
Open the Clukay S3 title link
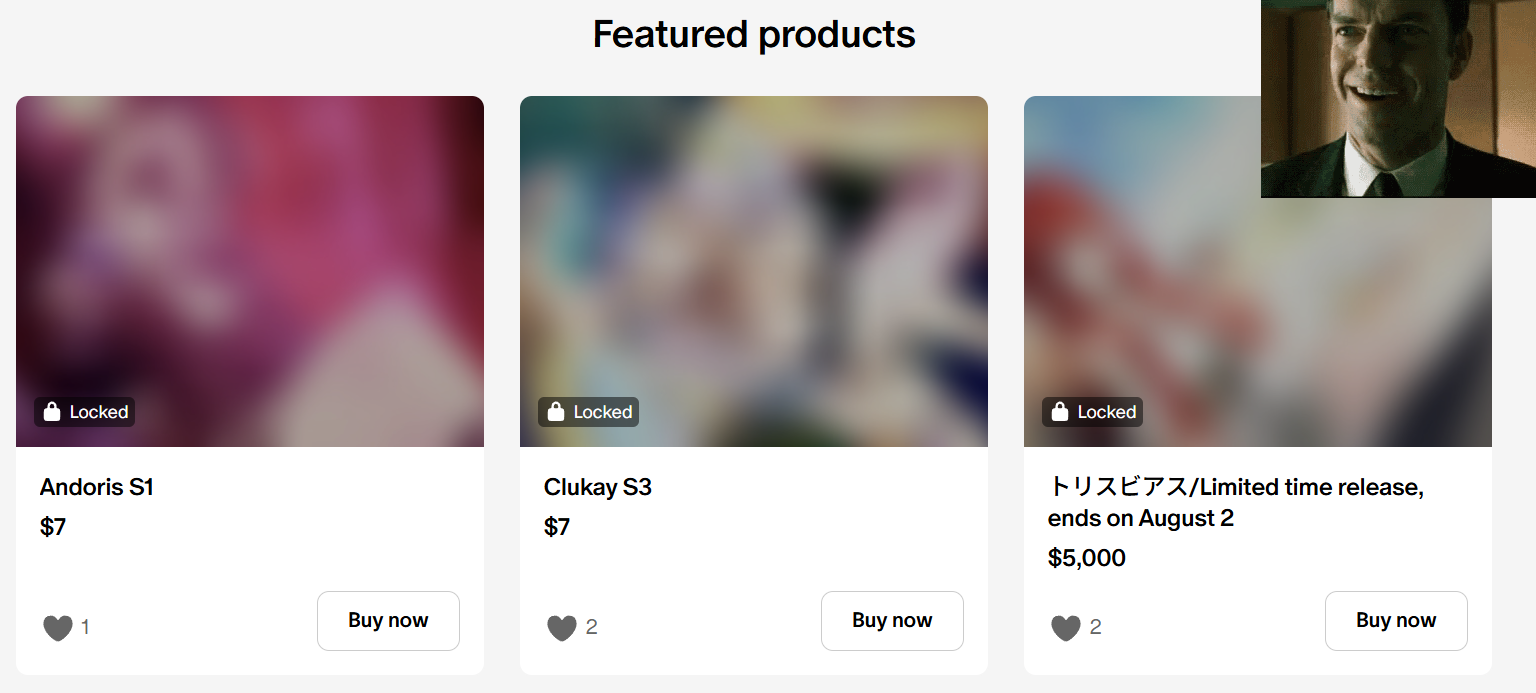pos(598,488)
